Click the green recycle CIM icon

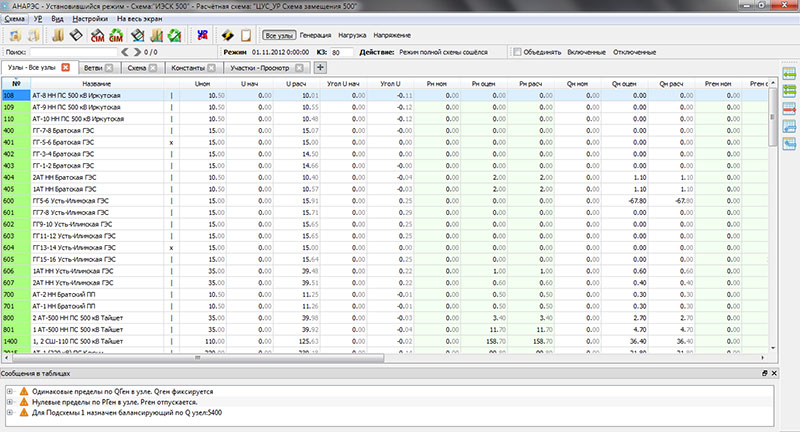click(116, 35)
